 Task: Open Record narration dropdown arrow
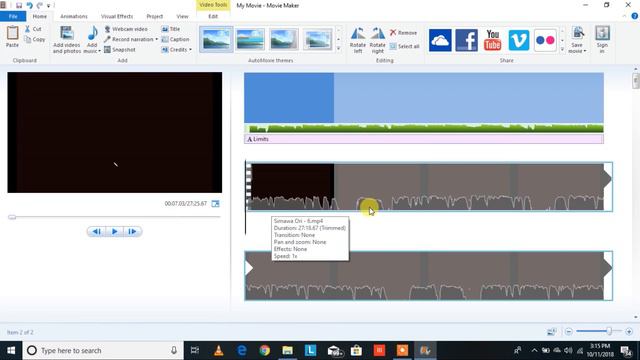pos(157,39)
